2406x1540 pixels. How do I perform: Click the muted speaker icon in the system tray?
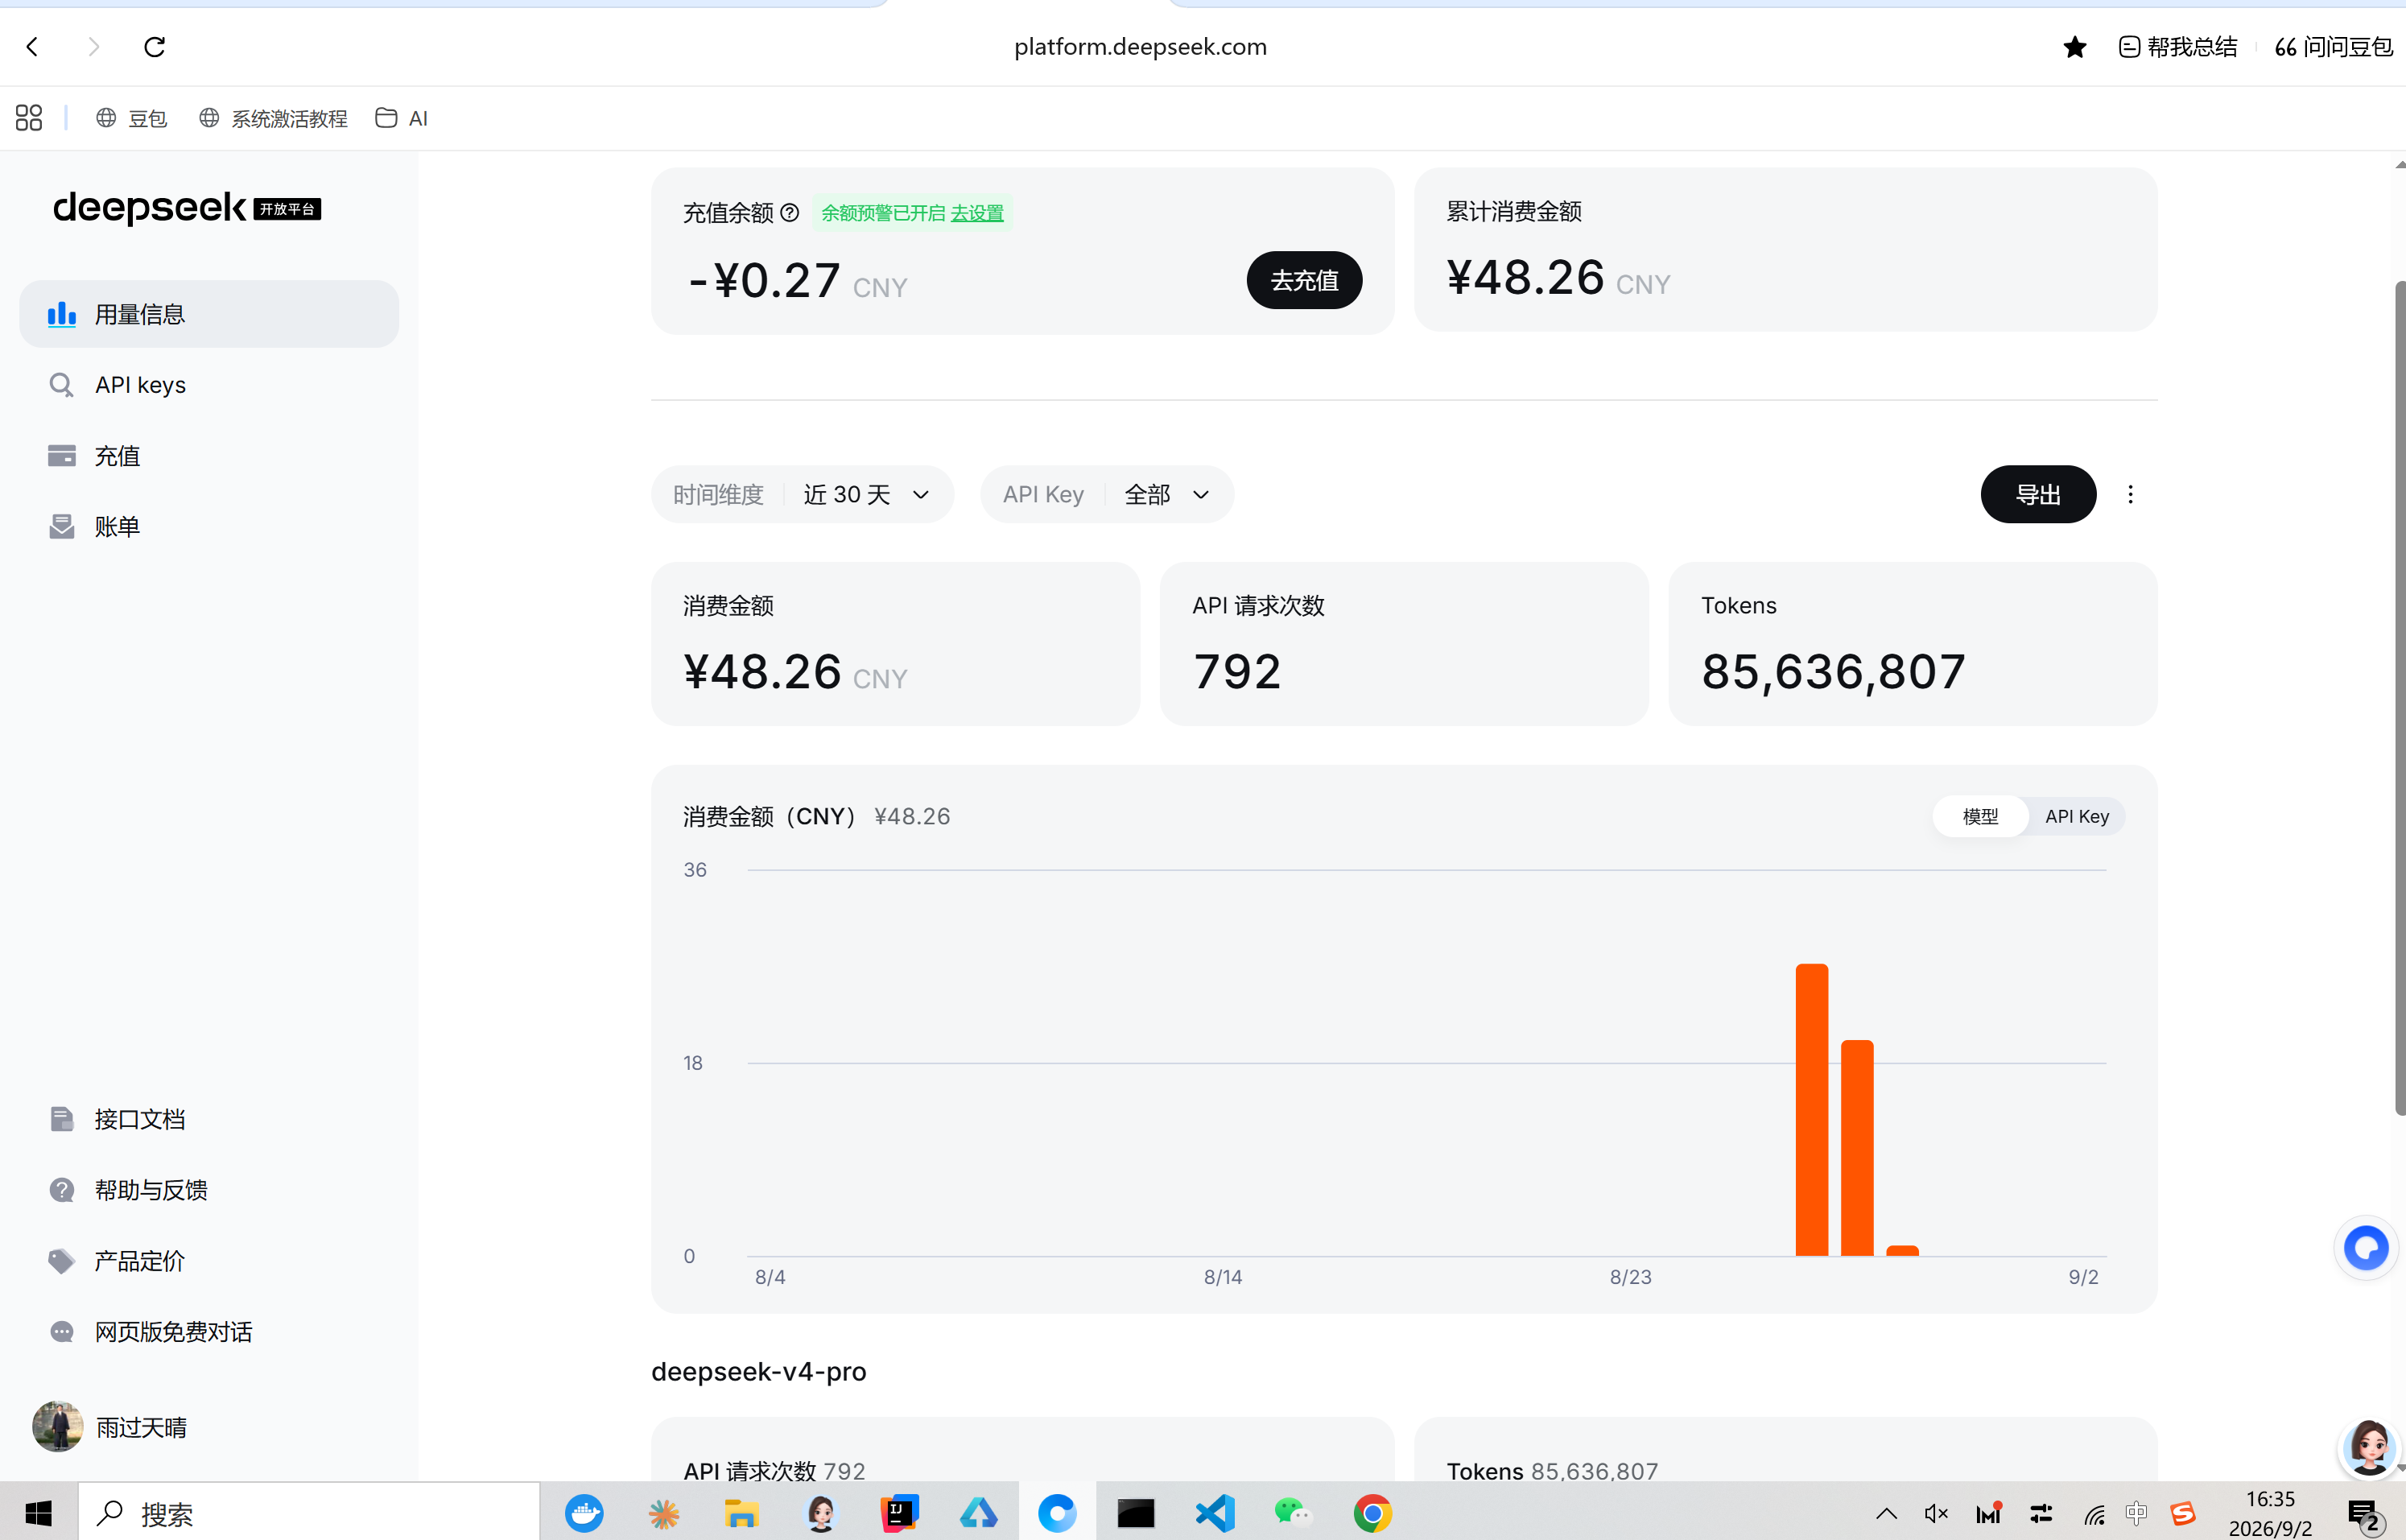pyautogui.click(x=1936, y=1514)
